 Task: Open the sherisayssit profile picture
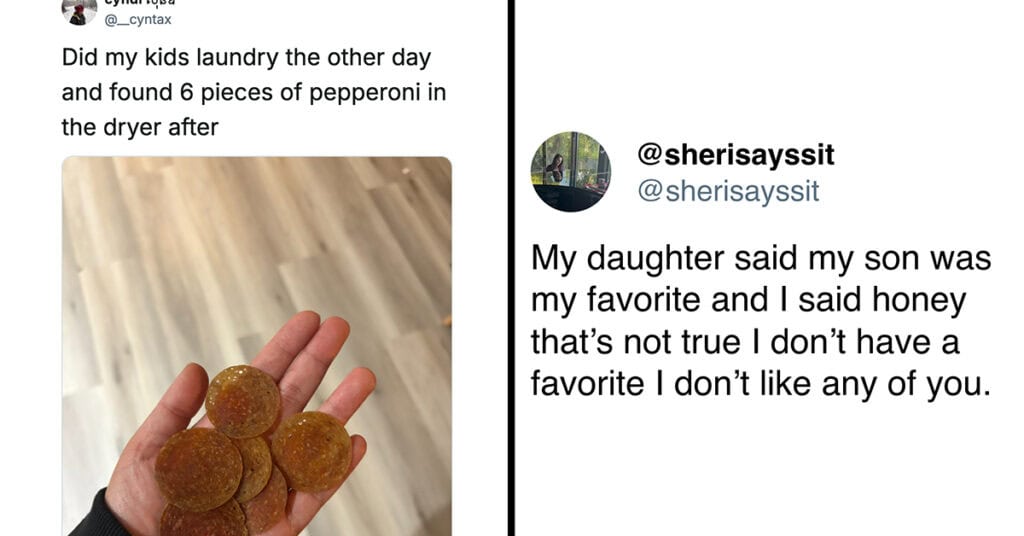570,171
